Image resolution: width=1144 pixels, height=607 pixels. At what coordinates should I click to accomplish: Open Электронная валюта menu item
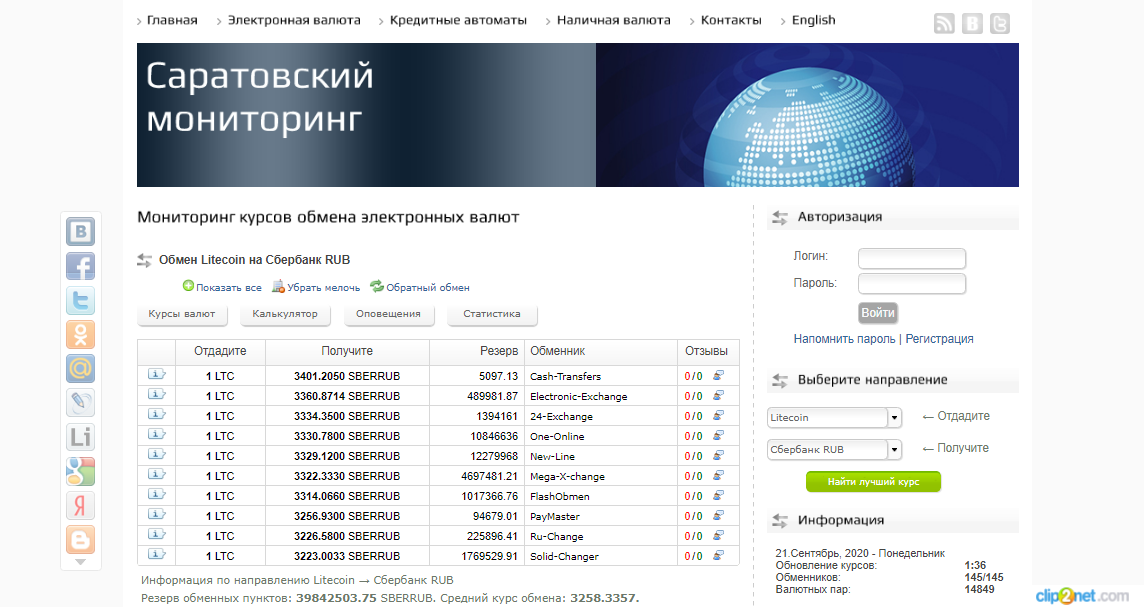[x=294, y=20]
